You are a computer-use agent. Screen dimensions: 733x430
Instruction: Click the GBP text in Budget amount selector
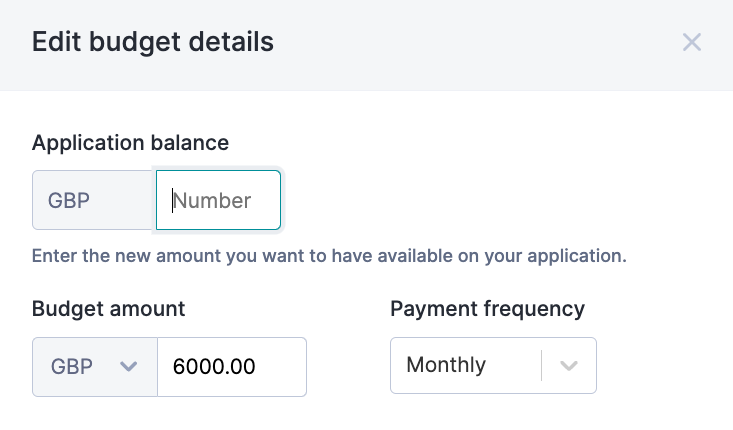coord(71,366)
